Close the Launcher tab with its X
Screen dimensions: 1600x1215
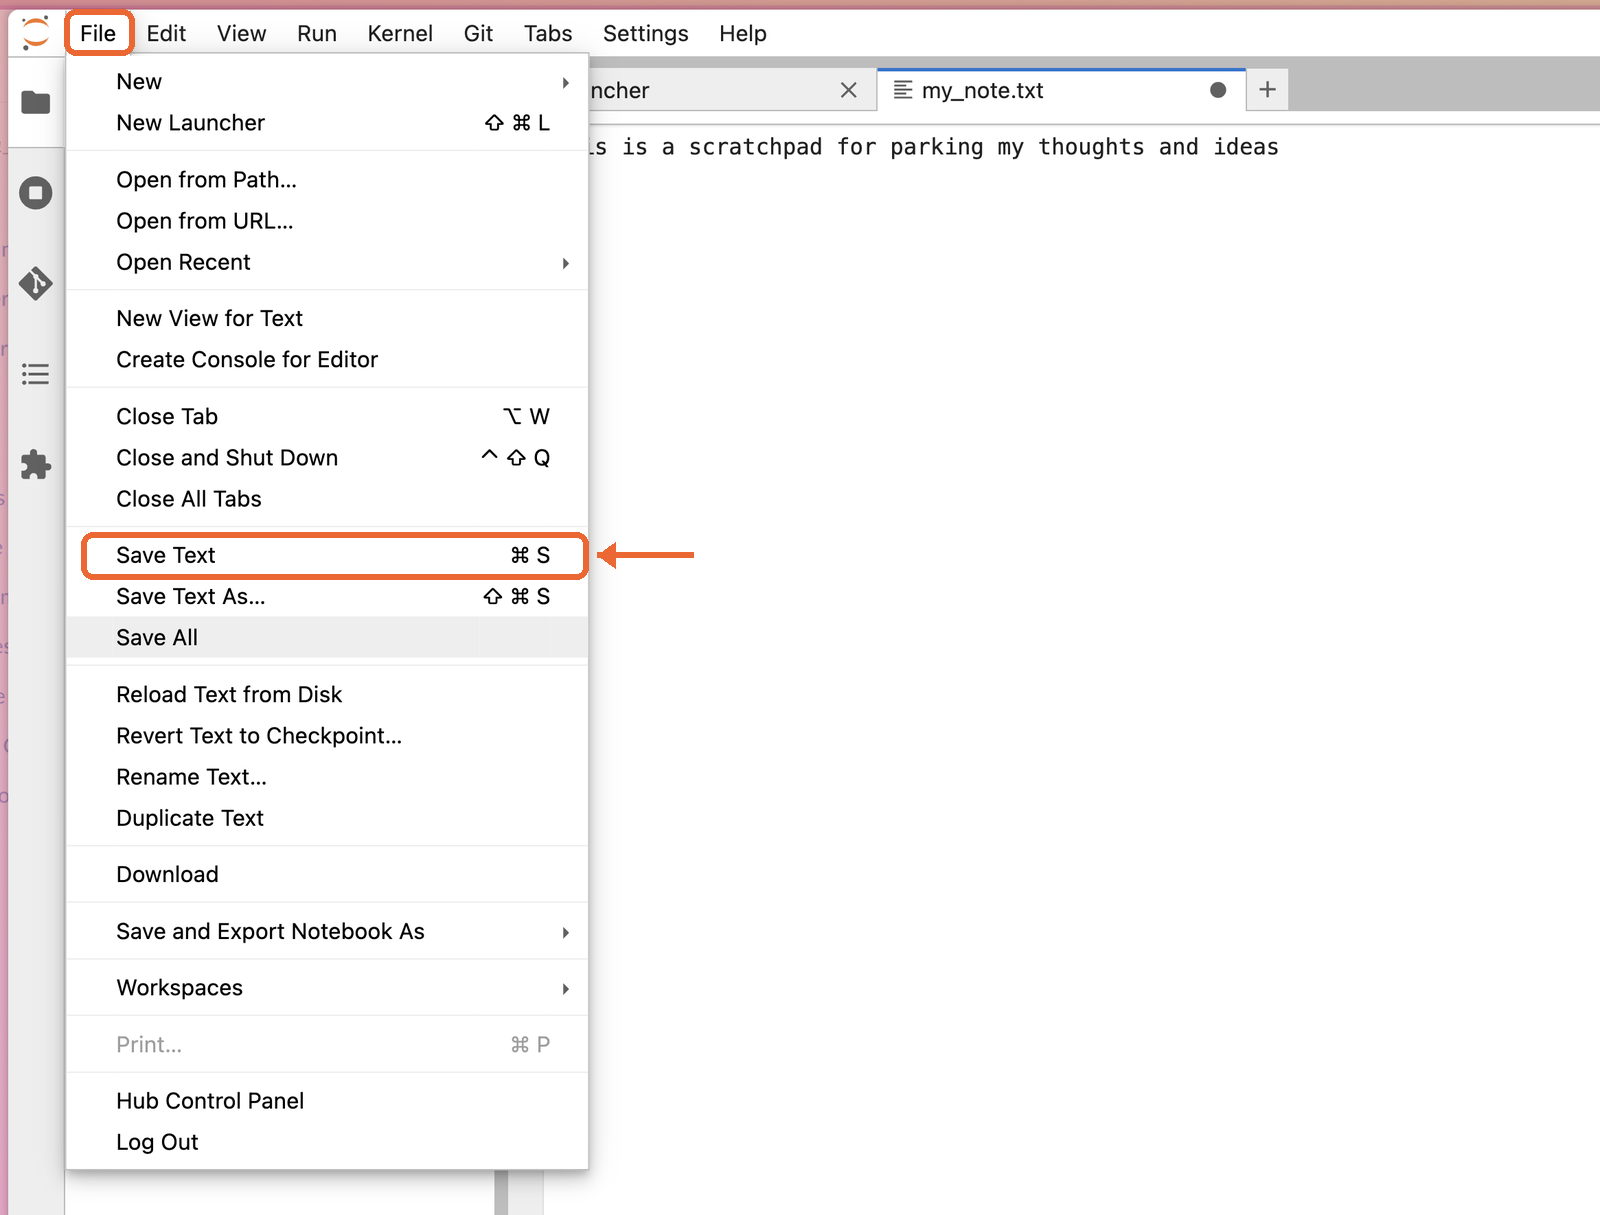click(849, 90)
